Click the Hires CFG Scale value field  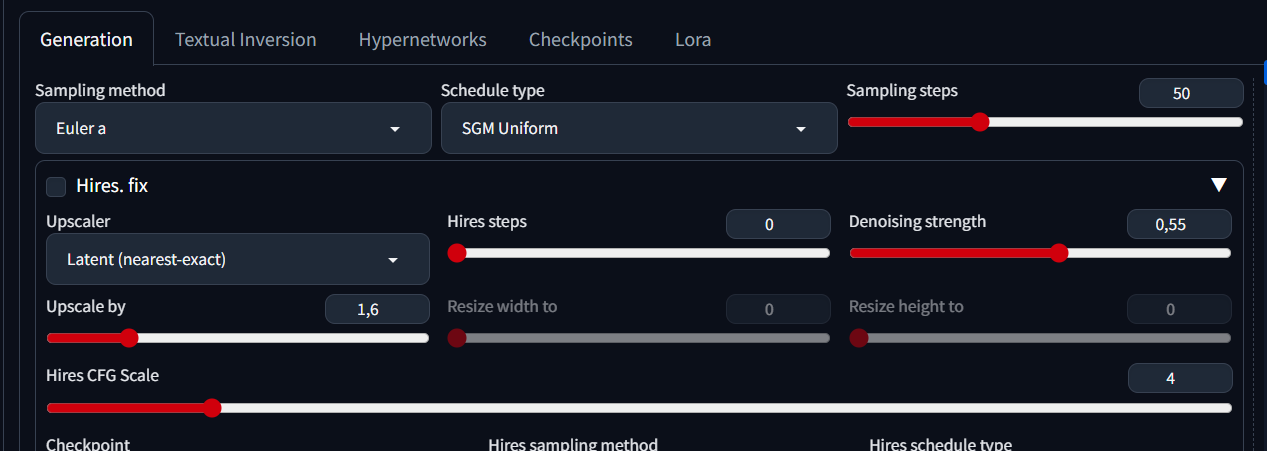(x=1179, y=379)
